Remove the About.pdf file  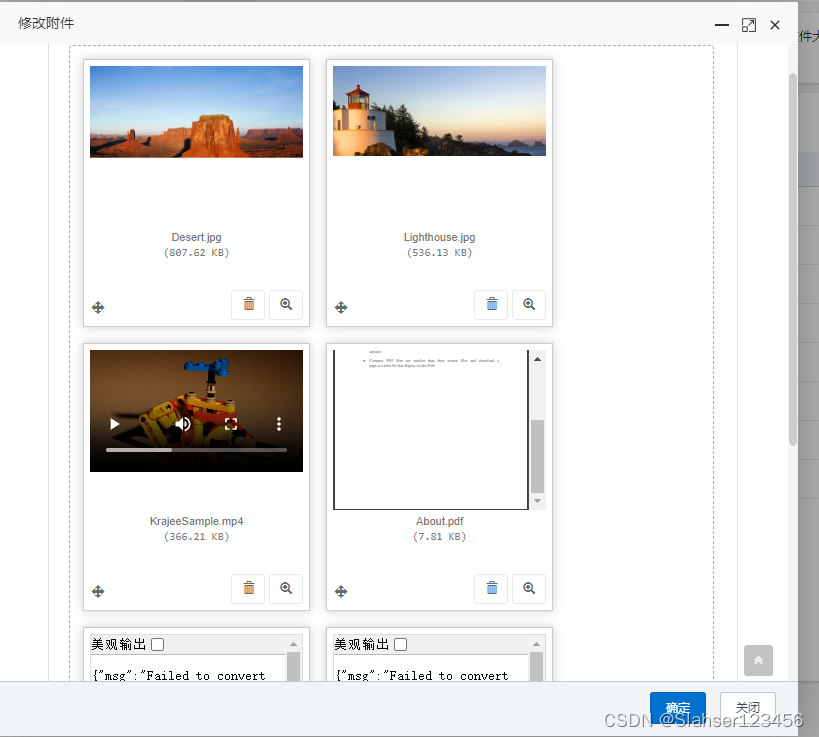coord(492,589)
